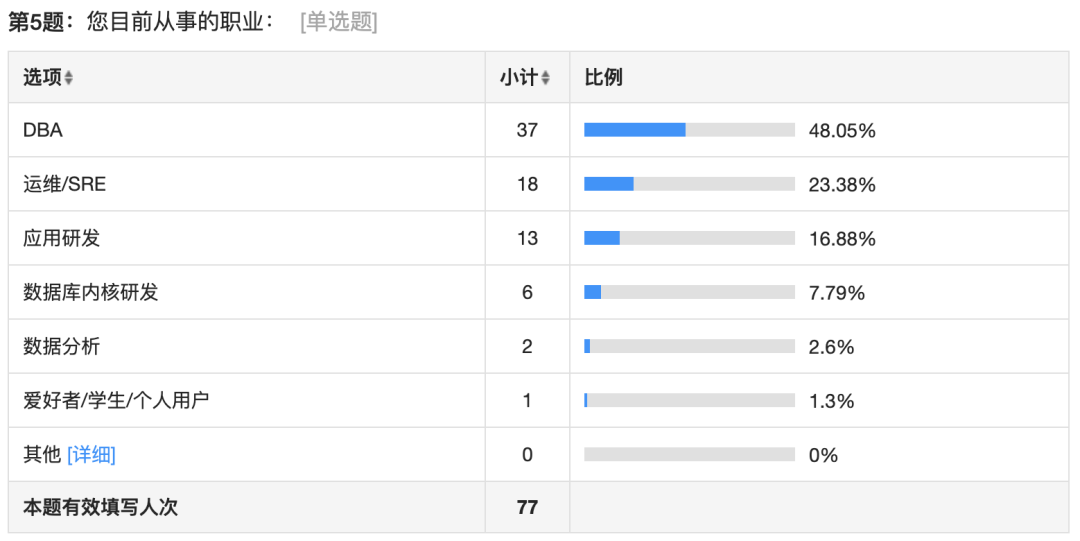Click the 数据分析 percentage bar
This screenshot has width=1080, height=541.
click(689, 346)
